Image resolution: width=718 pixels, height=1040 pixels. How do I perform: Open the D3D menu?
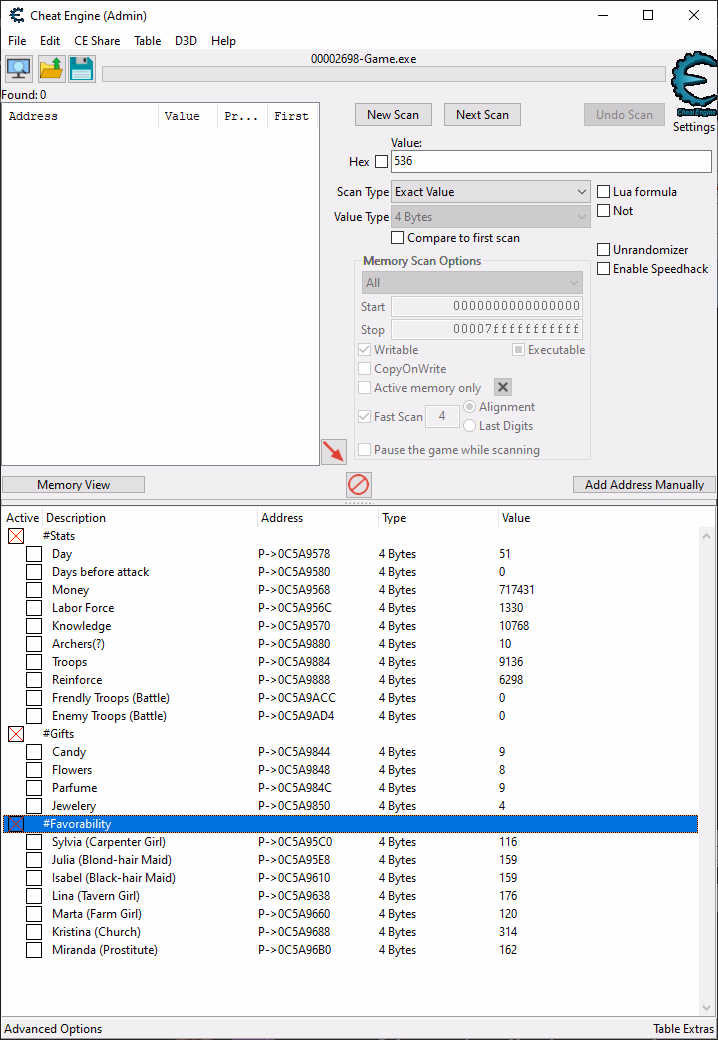click(x=186, y=40)
